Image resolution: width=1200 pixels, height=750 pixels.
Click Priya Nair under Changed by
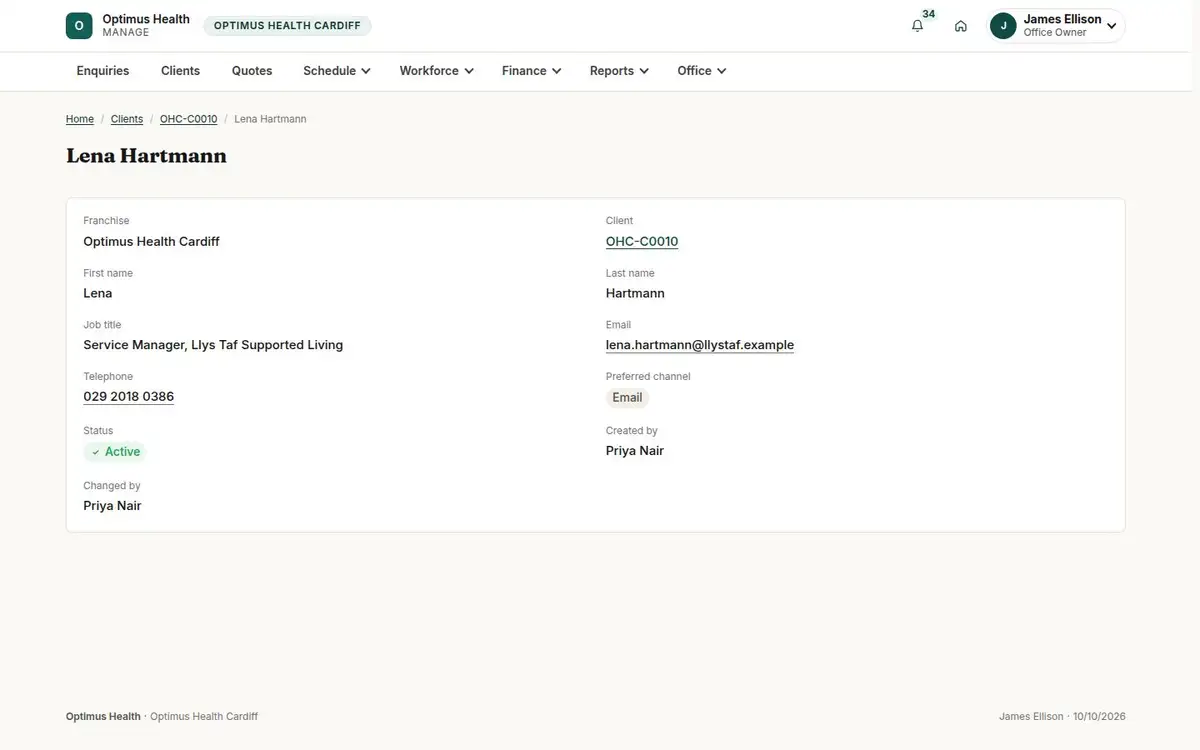(x=112, y=506)
